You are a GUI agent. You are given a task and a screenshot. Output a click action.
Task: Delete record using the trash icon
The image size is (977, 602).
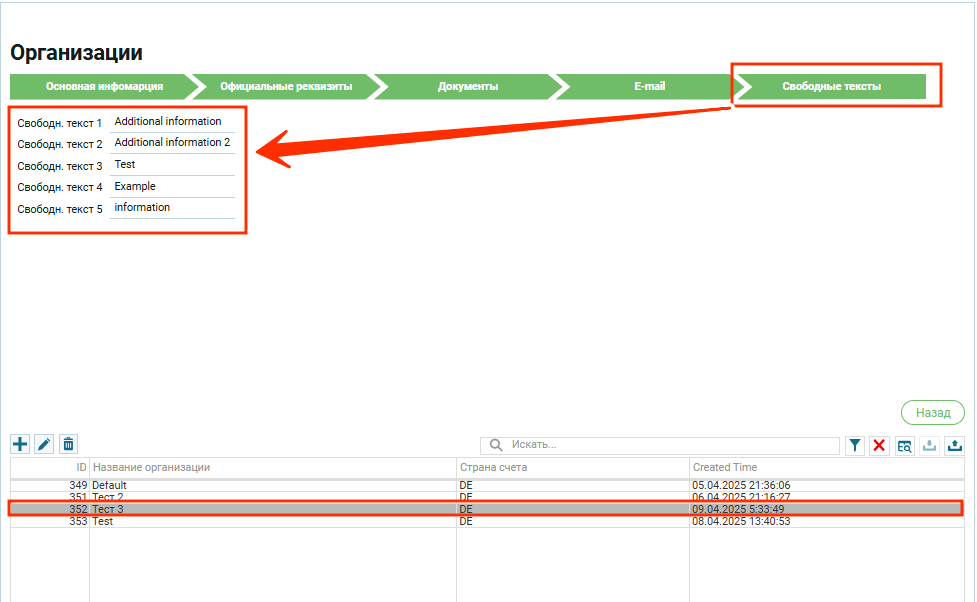(x=68, y=444)
